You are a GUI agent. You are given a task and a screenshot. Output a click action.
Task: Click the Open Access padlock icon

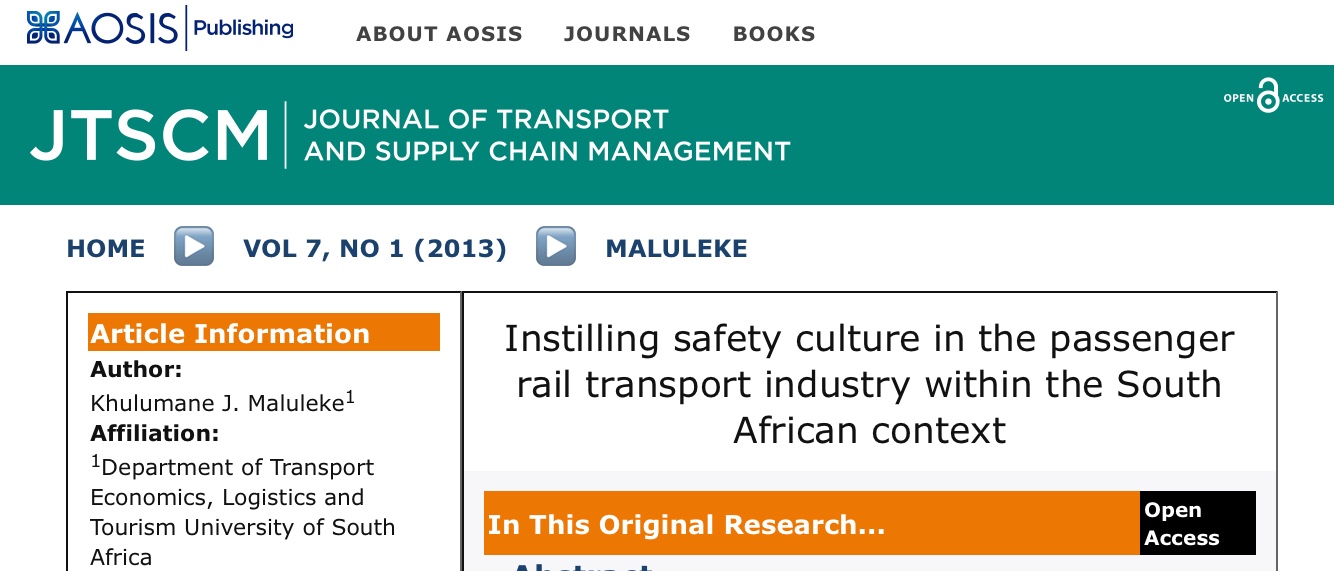click(1268, 97)
